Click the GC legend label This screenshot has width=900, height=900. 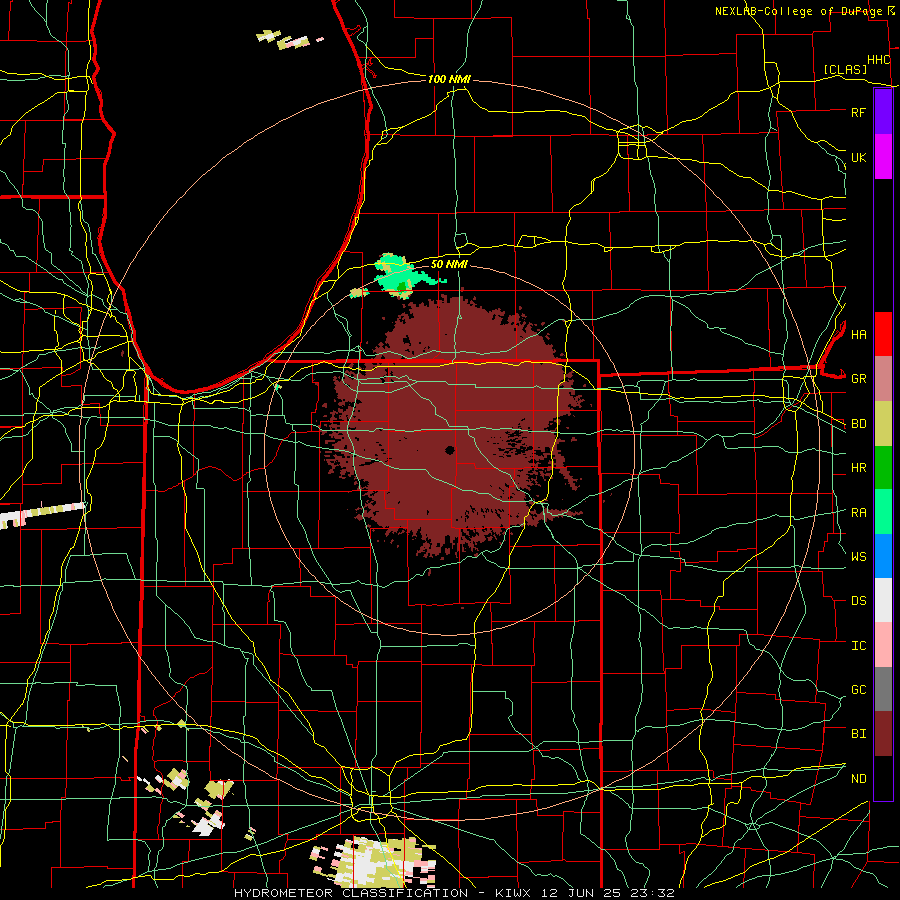click(x=858, y=690)
